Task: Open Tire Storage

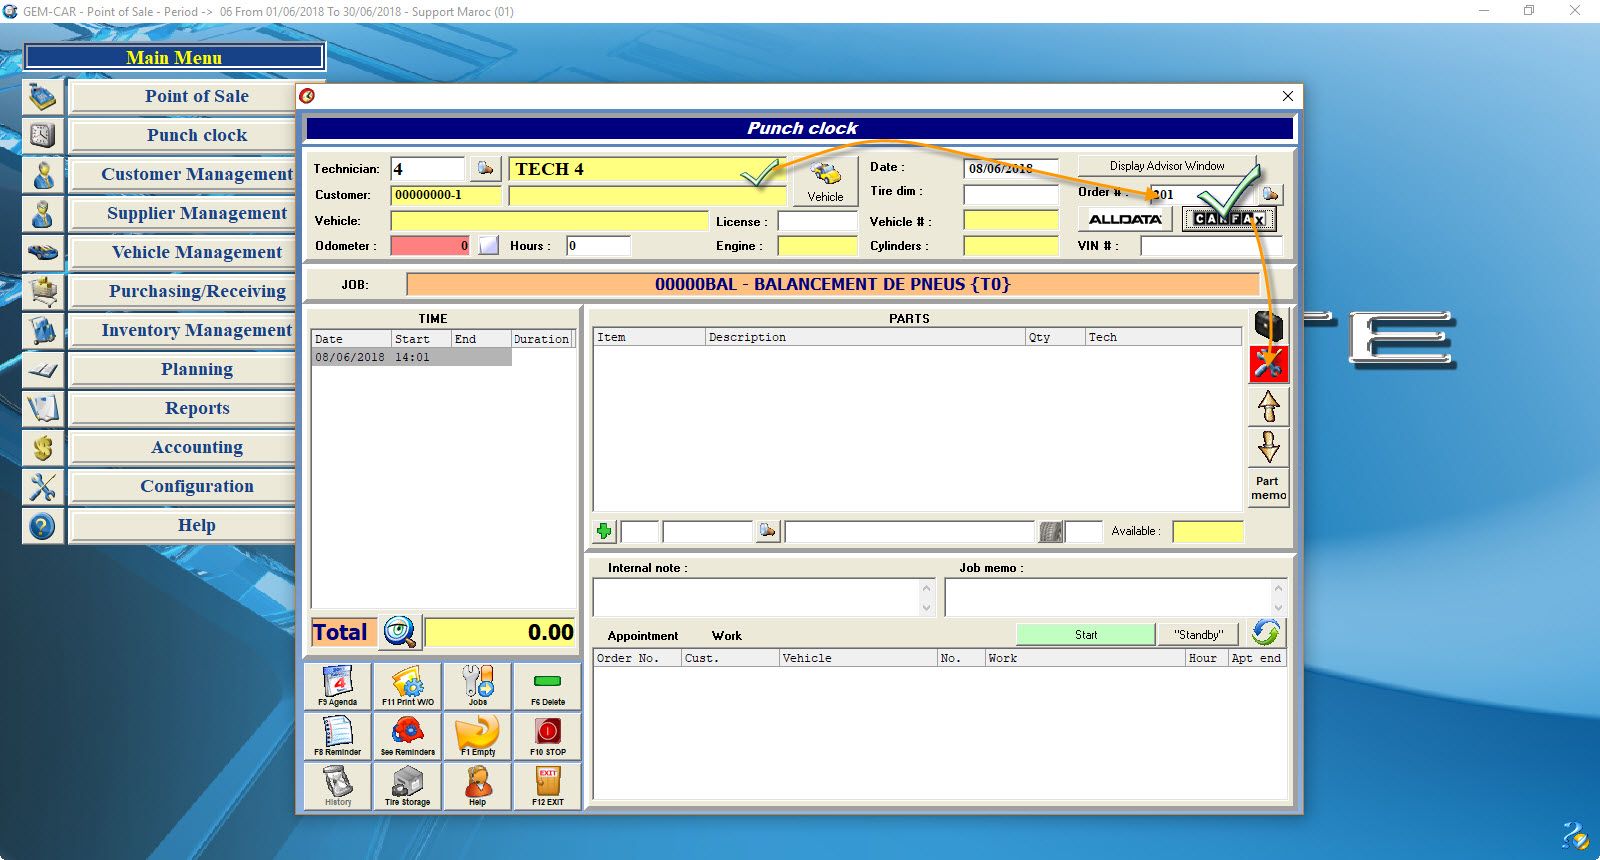Action: click(408, 786)
